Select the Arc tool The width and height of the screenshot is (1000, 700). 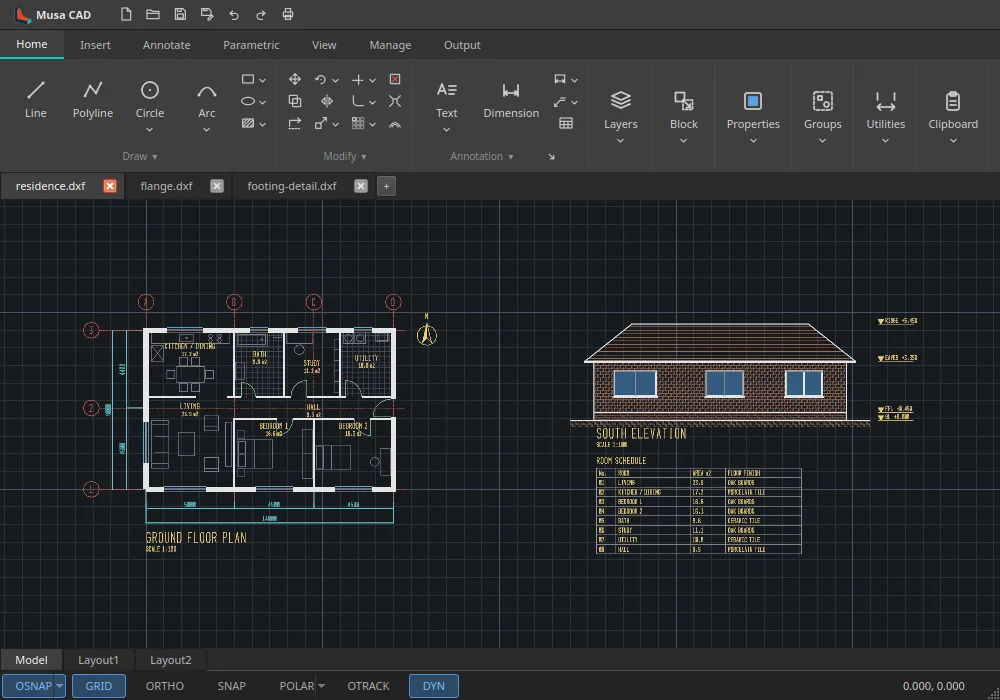click(207, 100)
